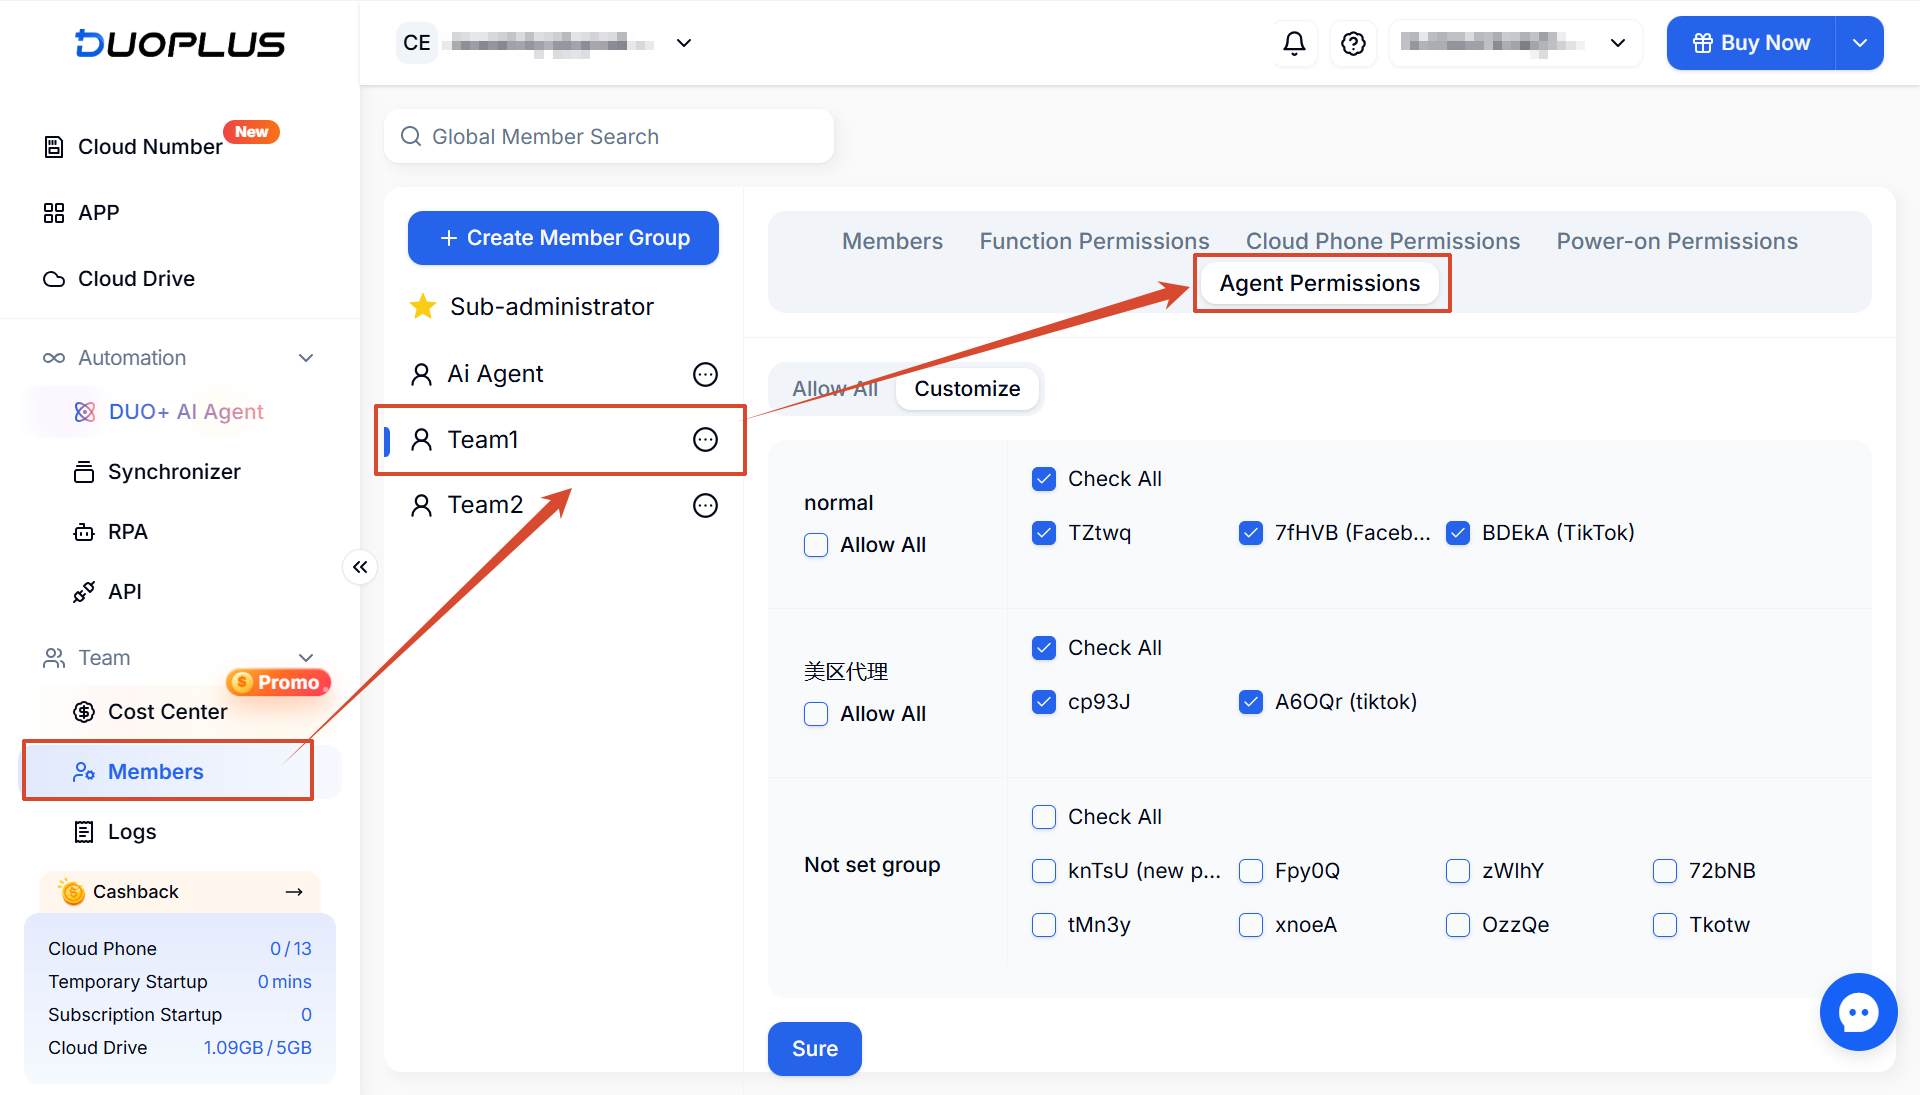Toggle Check All for 美区代理 group
The image size is (1920, 1095).
click(1044, 648)
